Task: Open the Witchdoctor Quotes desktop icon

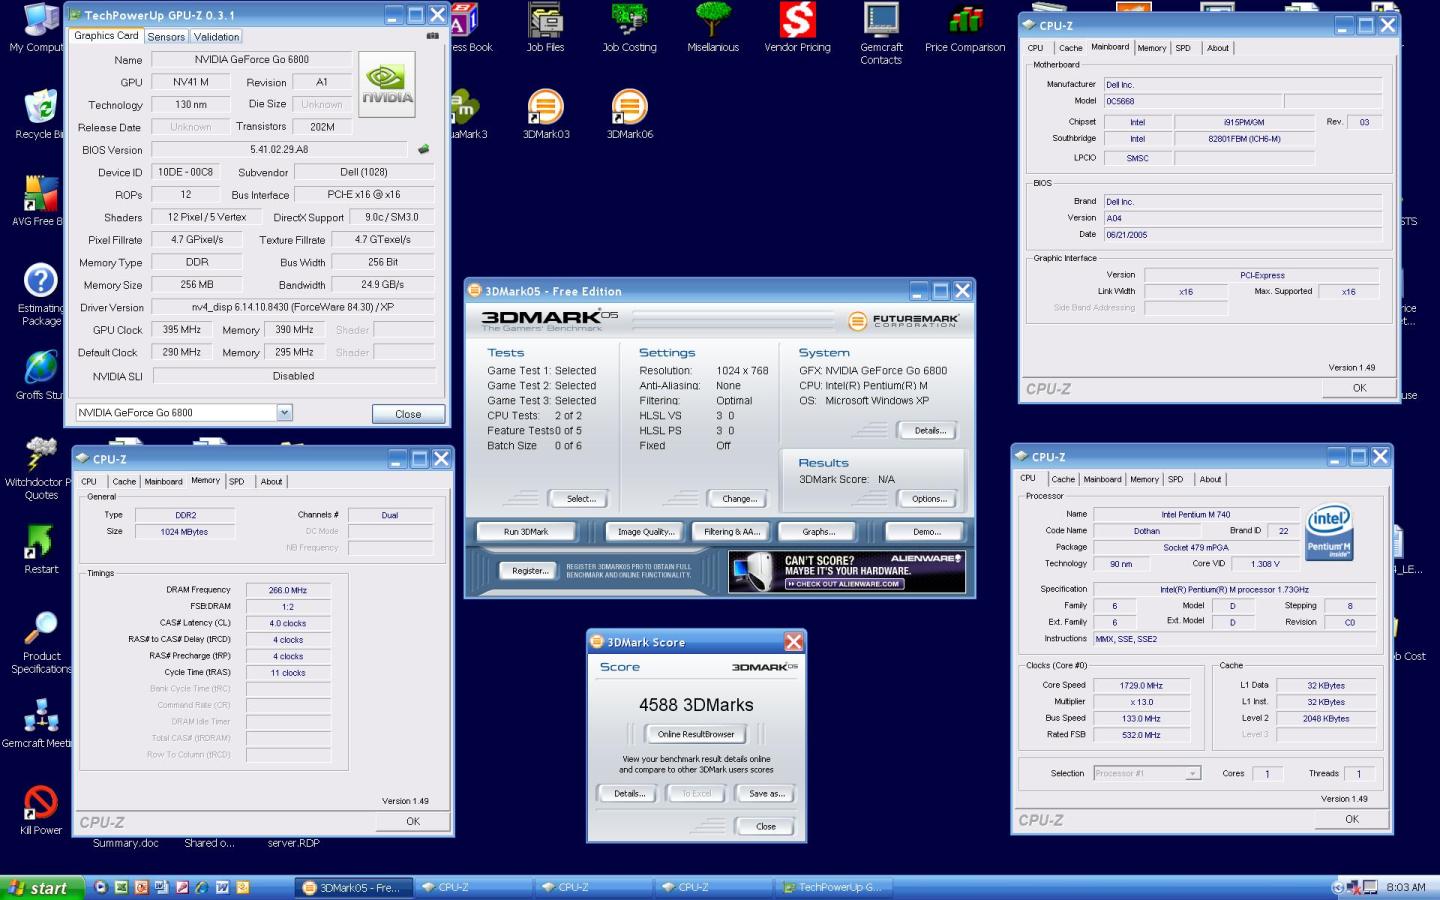Action: point(40,453)
